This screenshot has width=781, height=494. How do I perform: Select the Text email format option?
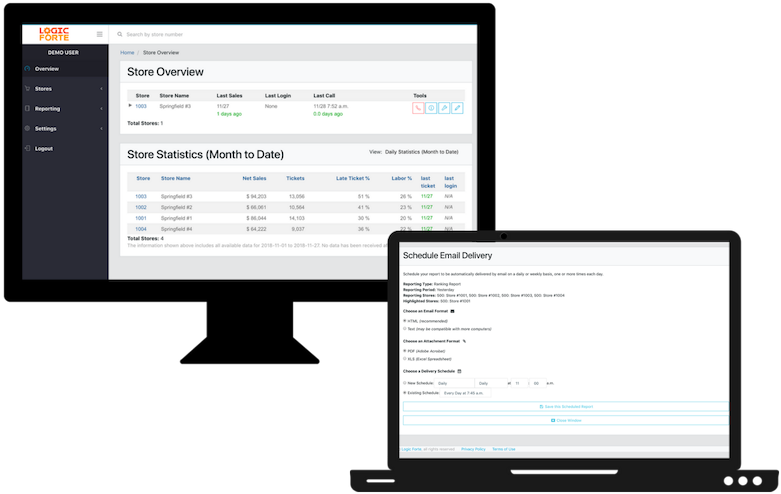click(x=404, y=329)
